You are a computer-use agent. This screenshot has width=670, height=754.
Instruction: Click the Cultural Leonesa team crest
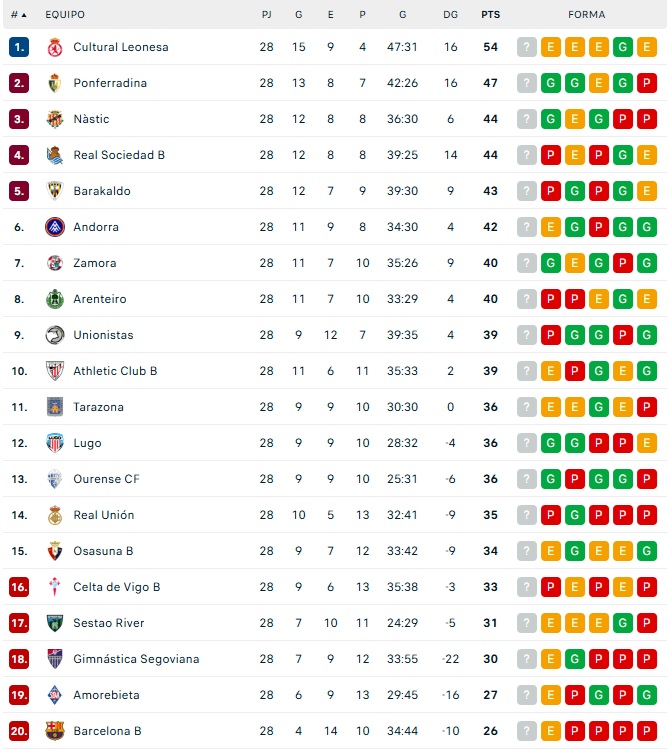pos(55,47)
